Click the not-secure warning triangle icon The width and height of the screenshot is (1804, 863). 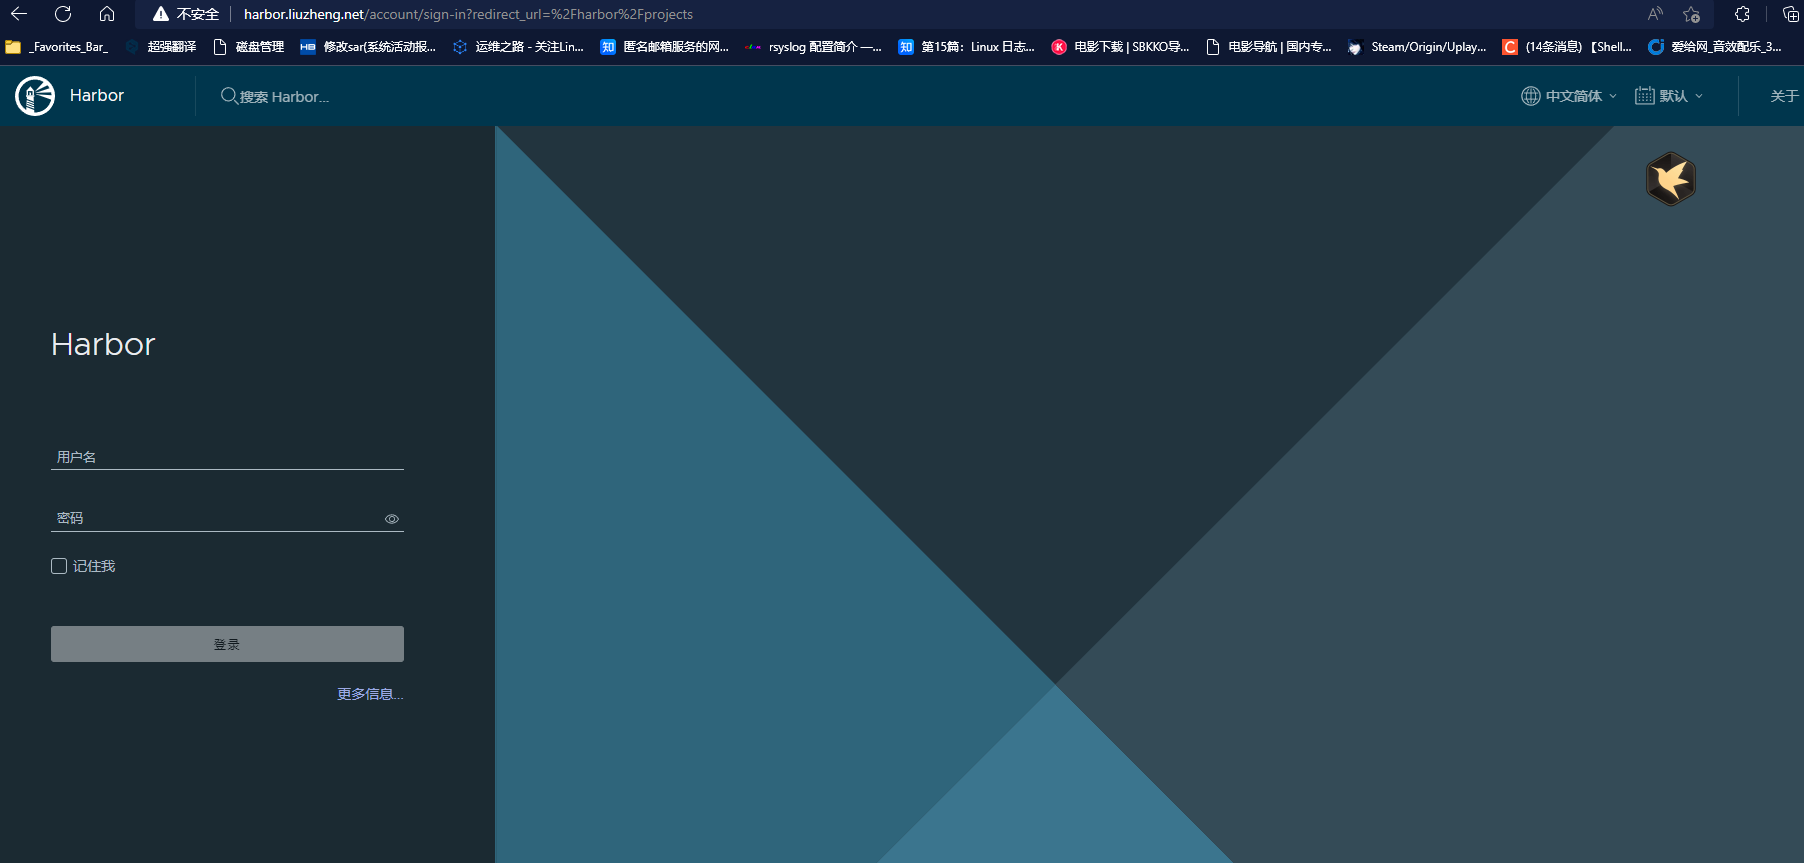click(160, 14)
